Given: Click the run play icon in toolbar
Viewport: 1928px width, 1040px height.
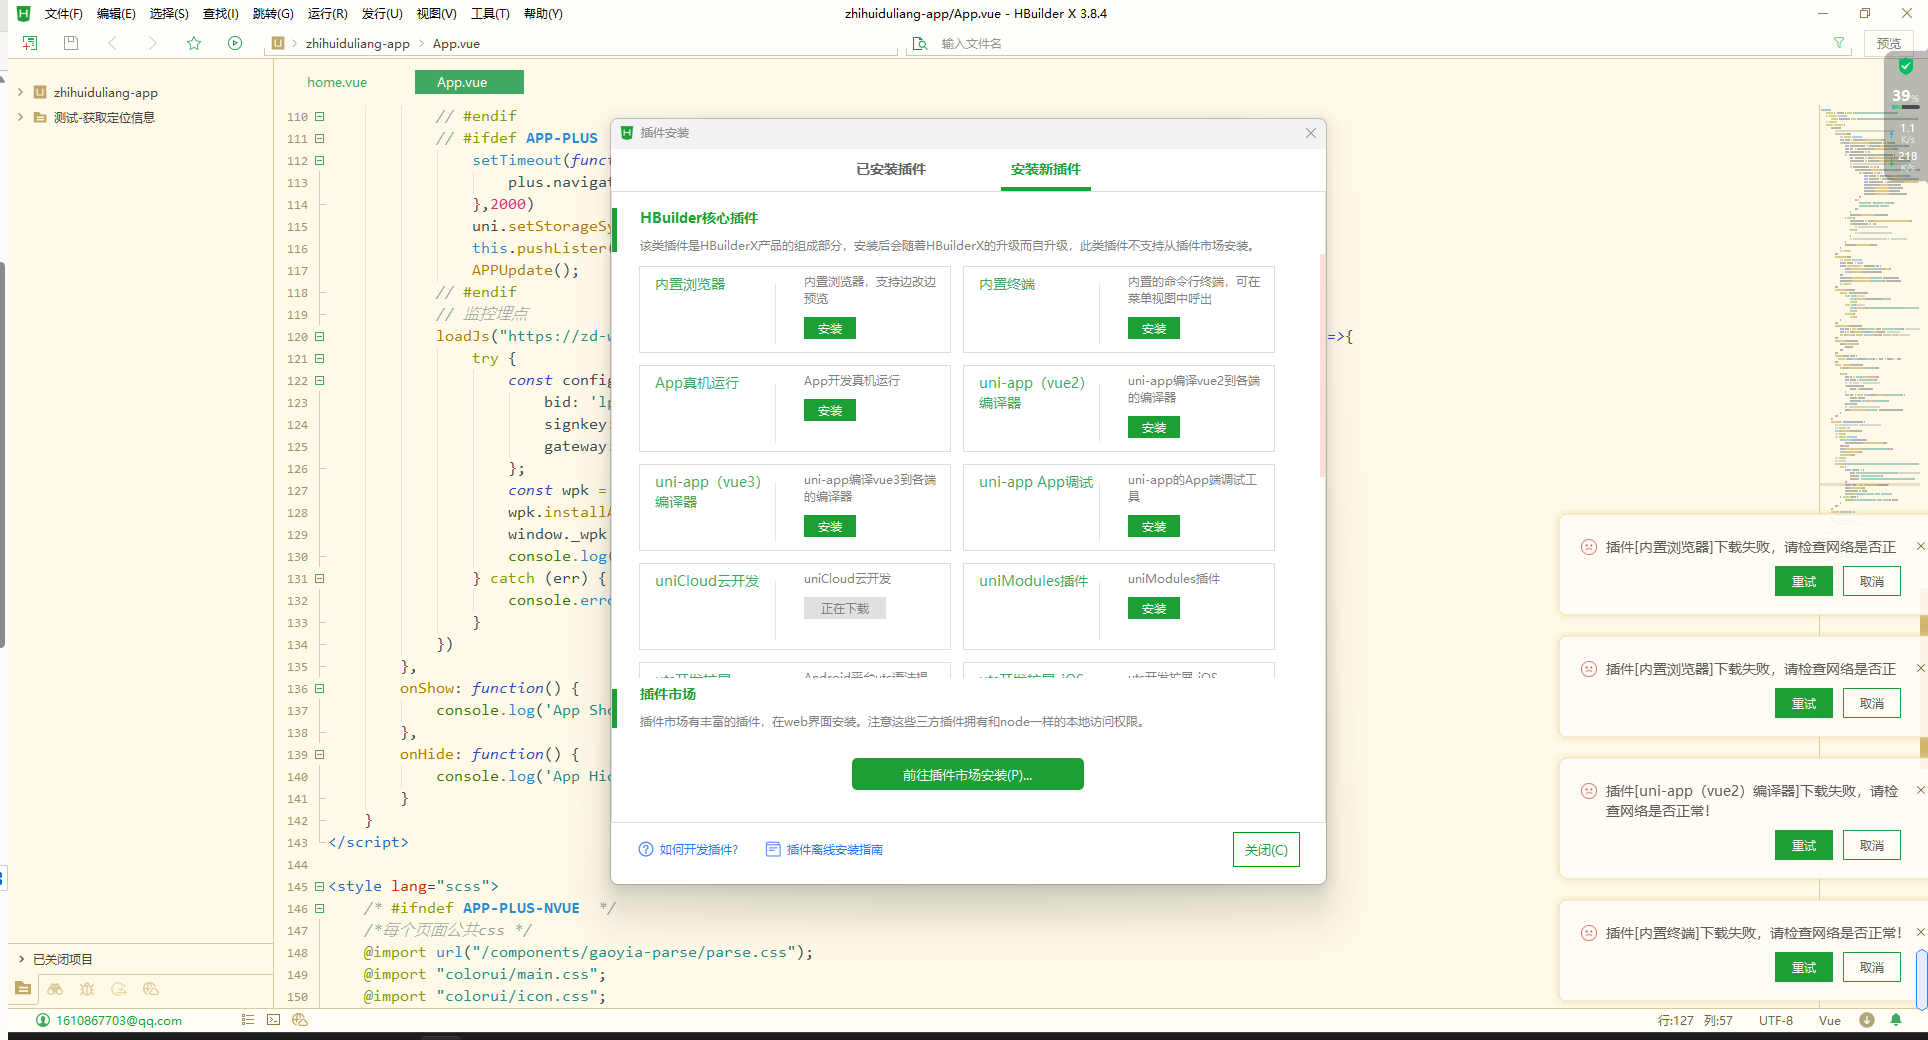Looking at the screenshot, I should (x=235, y=43).
